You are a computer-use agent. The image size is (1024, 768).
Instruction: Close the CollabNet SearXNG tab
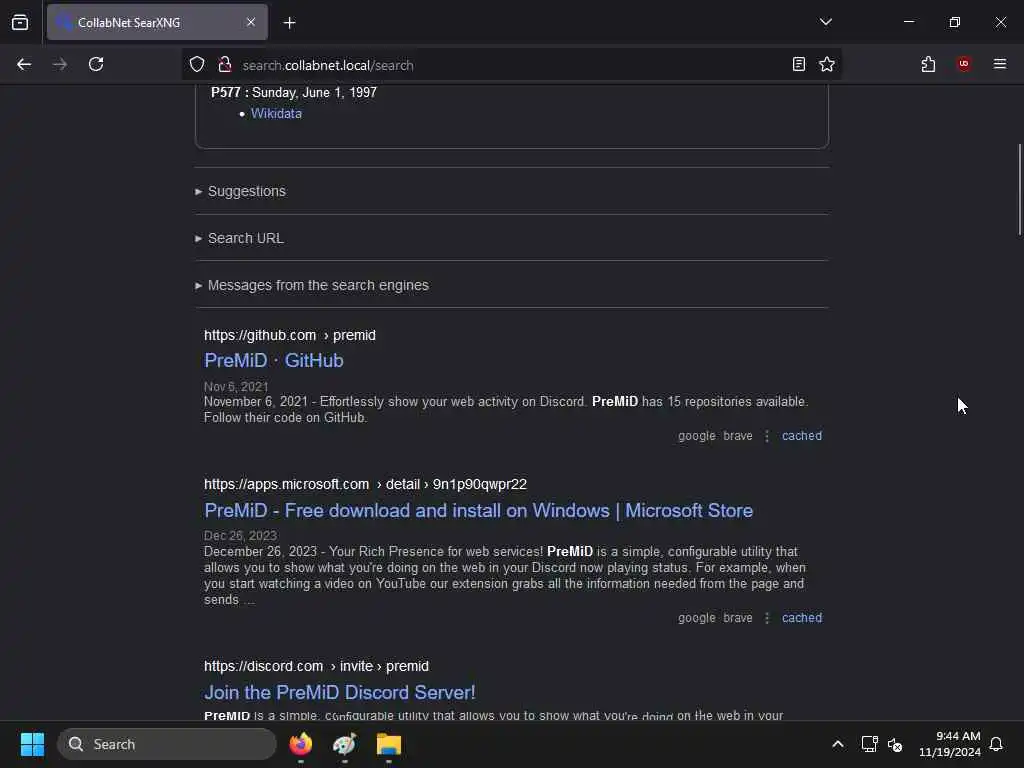251,22
